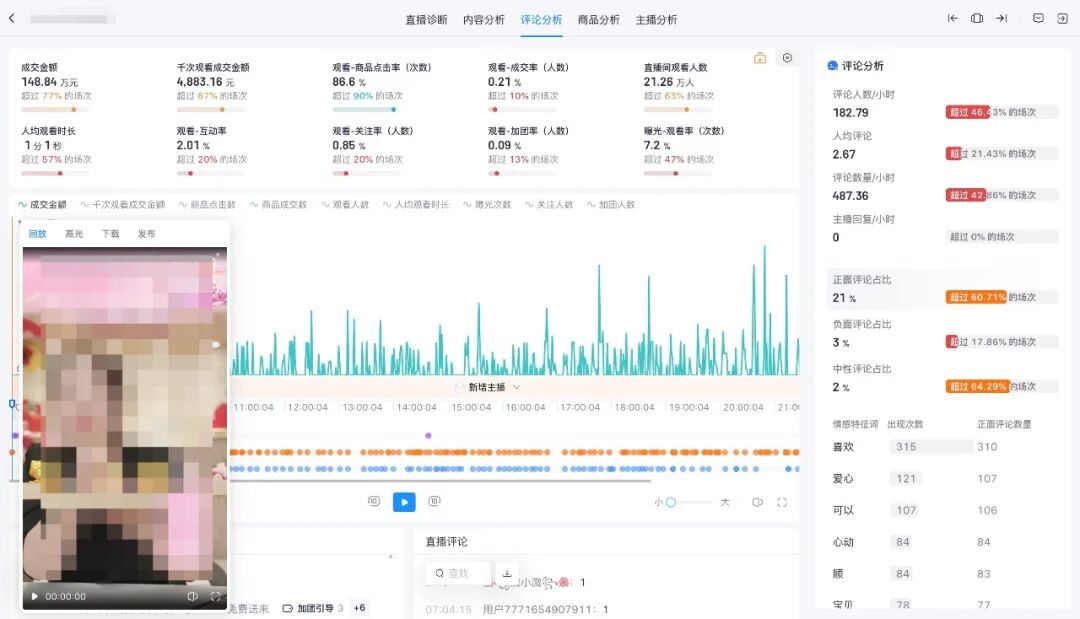Play the video in the replay popup
Image resolution: width=1080 pixels, height=619 pixels.
pos(34,596)
